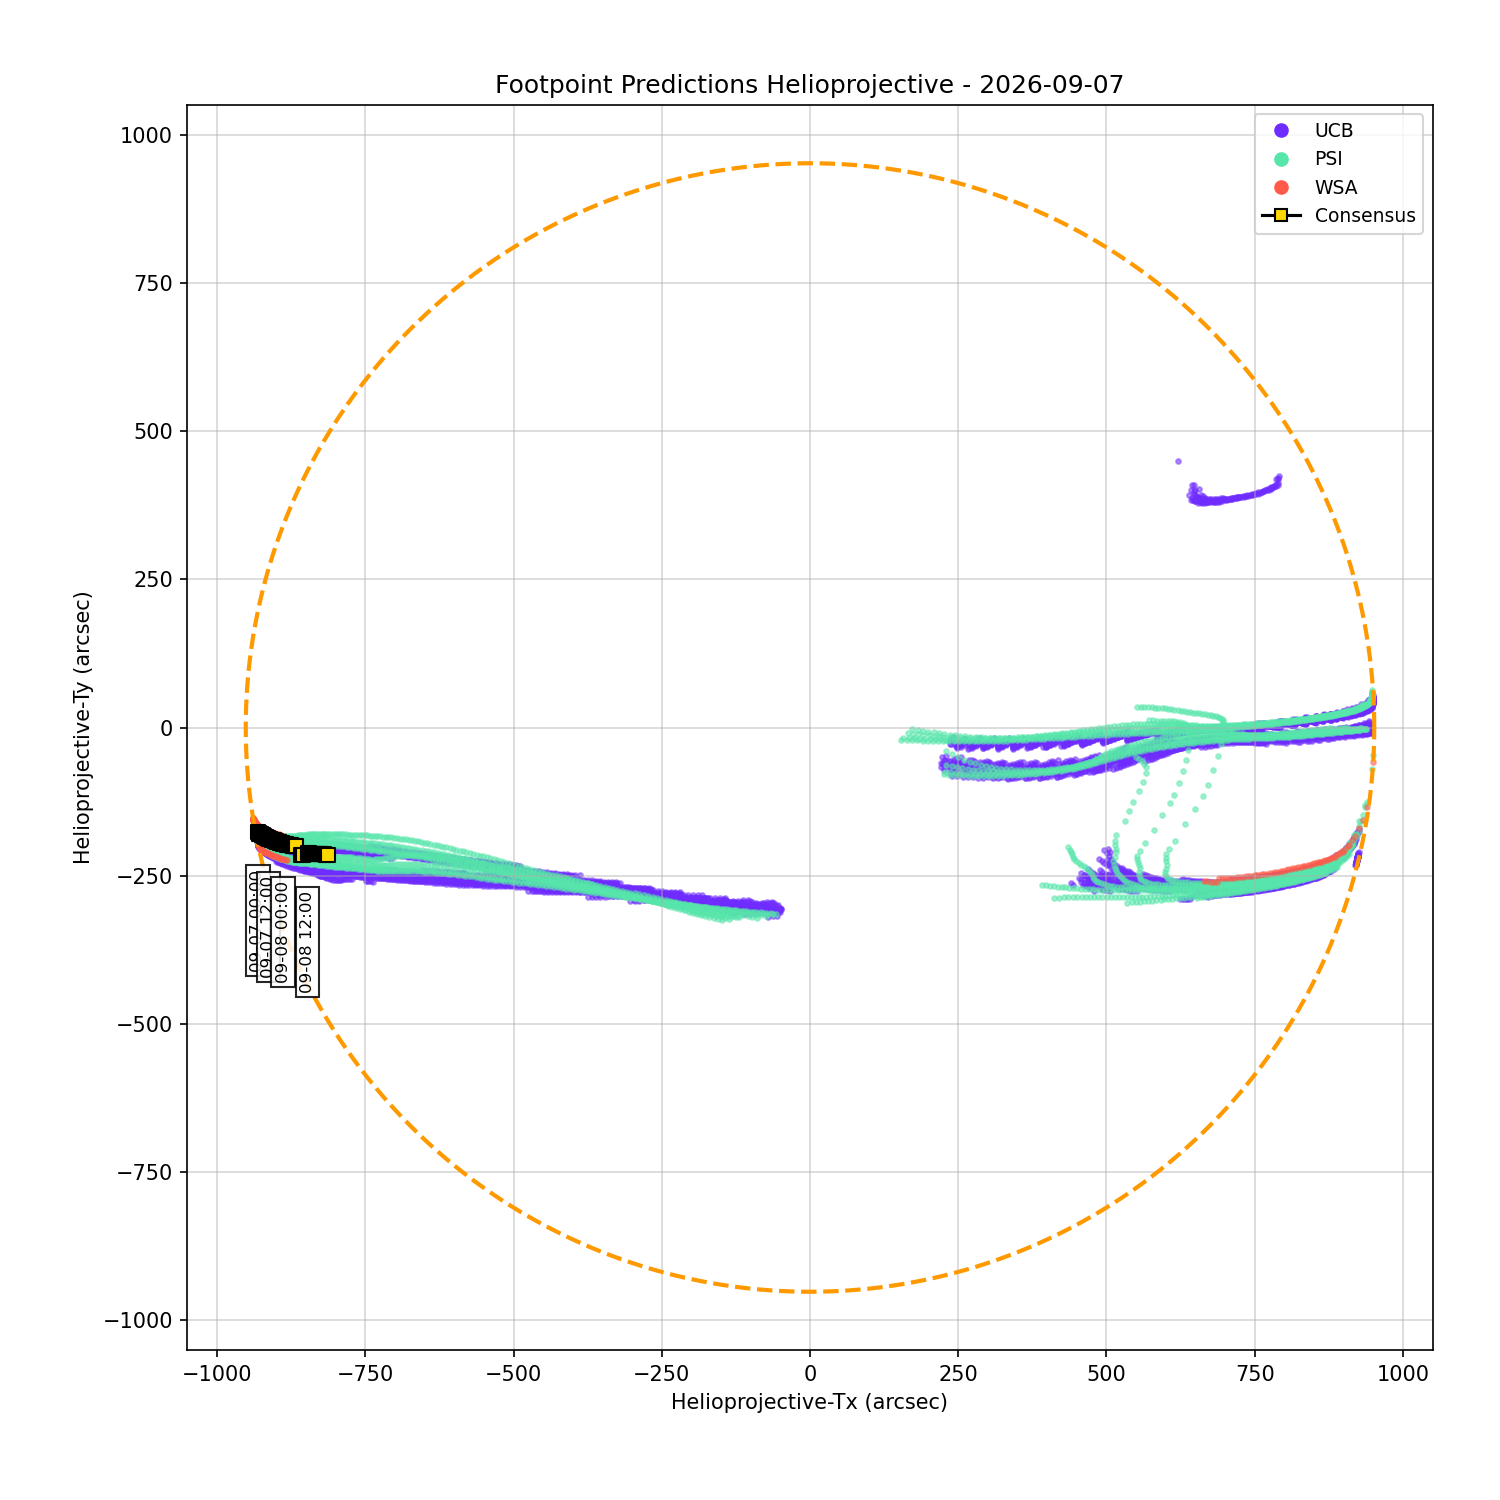Click the '09-08 12:00' timestamp label box
This screenshot has width=1500, height=1500.
307,942
